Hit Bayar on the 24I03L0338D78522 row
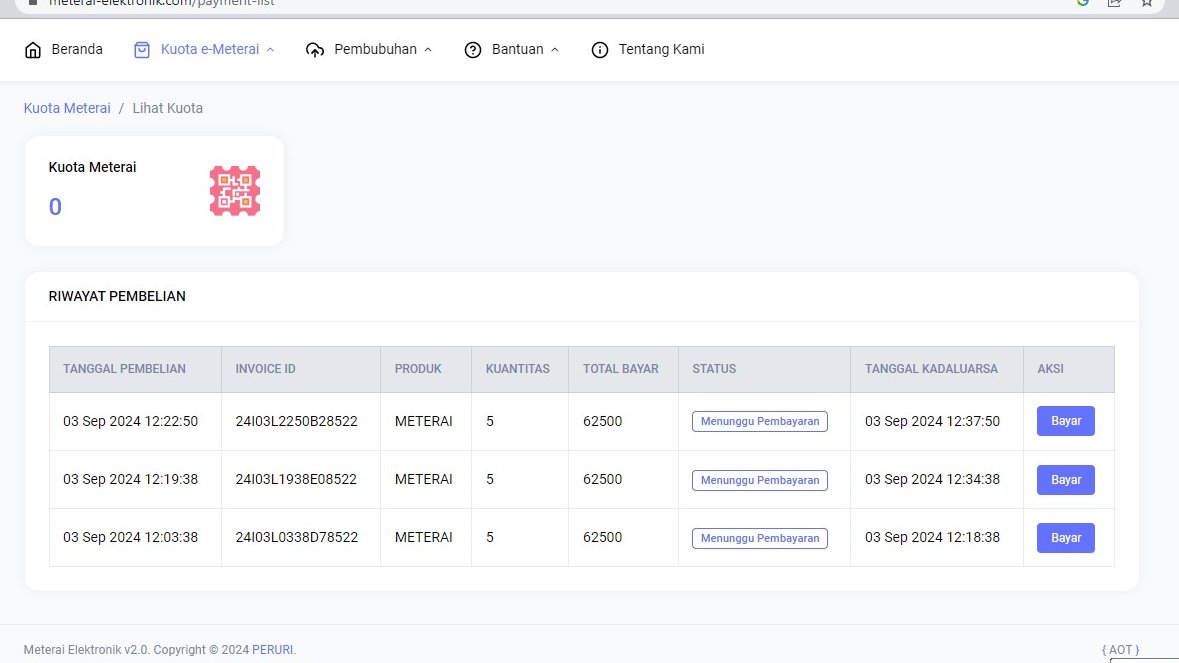 pyautogui.click(x=1065, y=538)
